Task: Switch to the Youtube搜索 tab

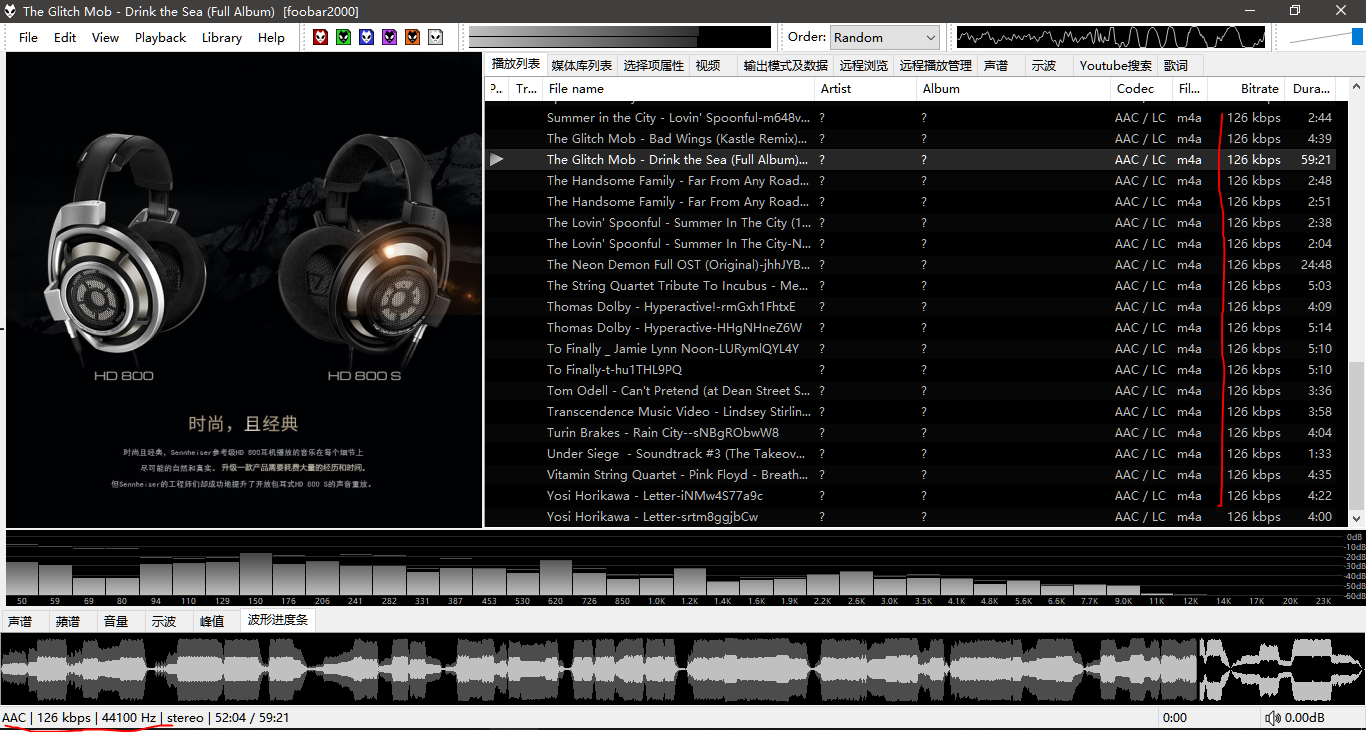Action: tap(1115, 65)
